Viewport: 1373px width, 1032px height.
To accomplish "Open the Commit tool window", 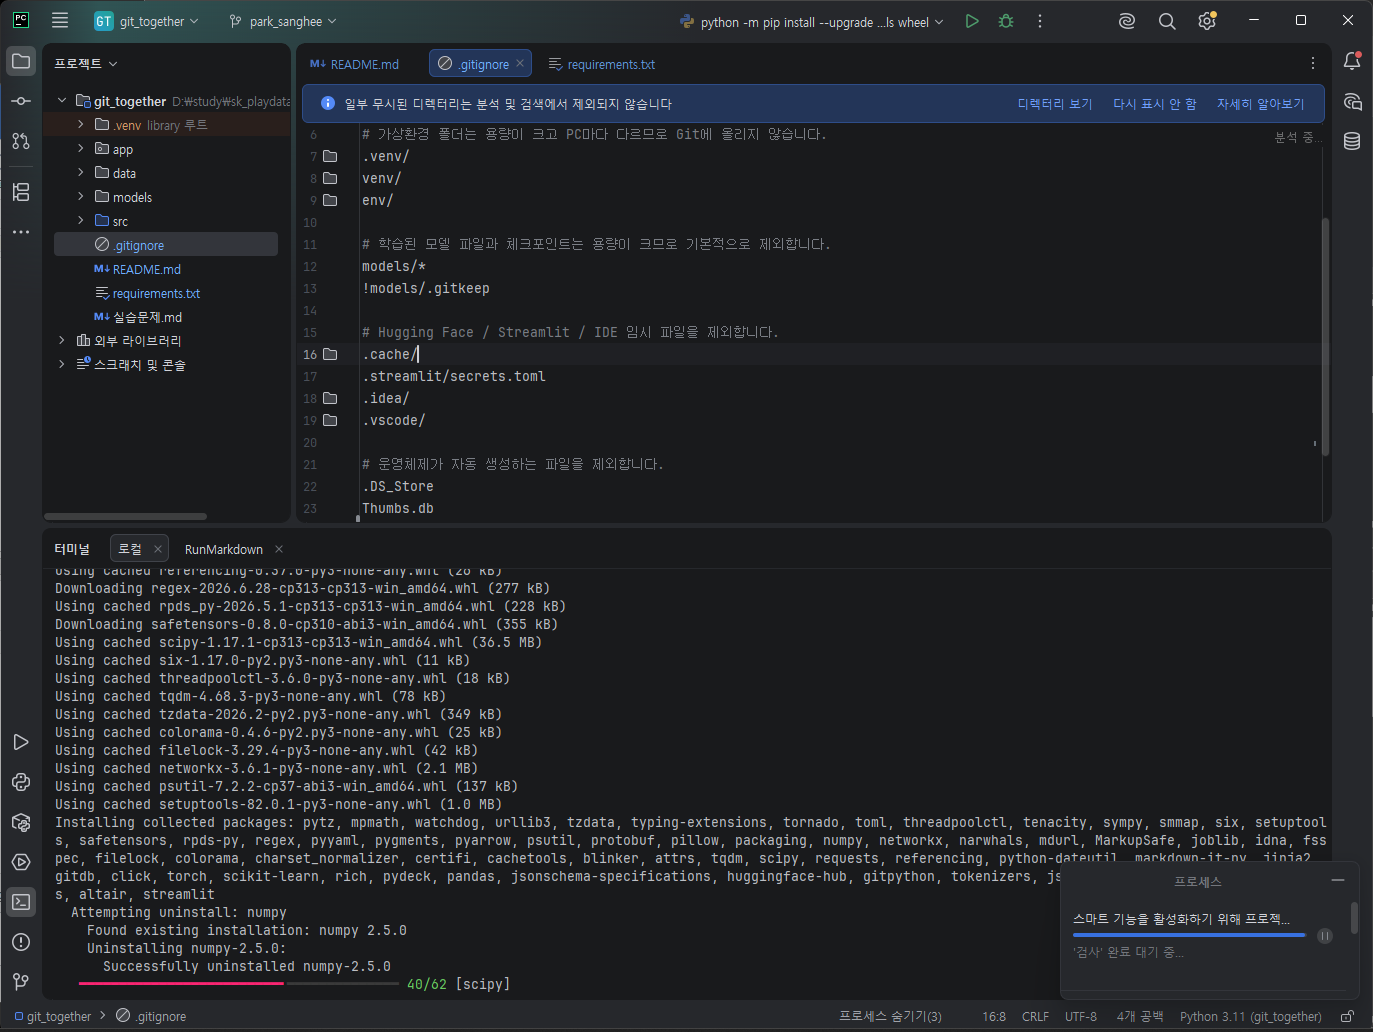I will coord(21,101).
